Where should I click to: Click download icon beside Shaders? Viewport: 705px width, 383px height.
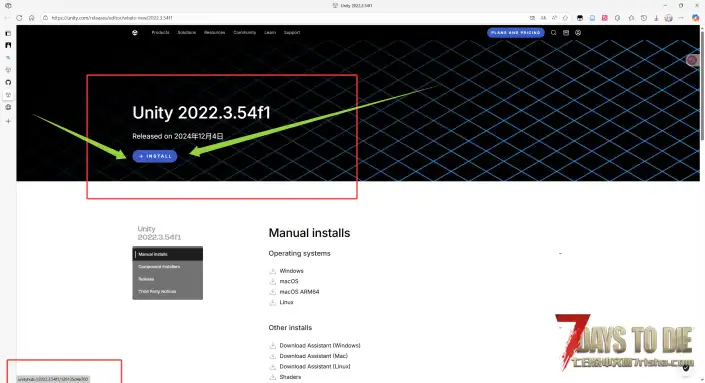tap(272, 377)
